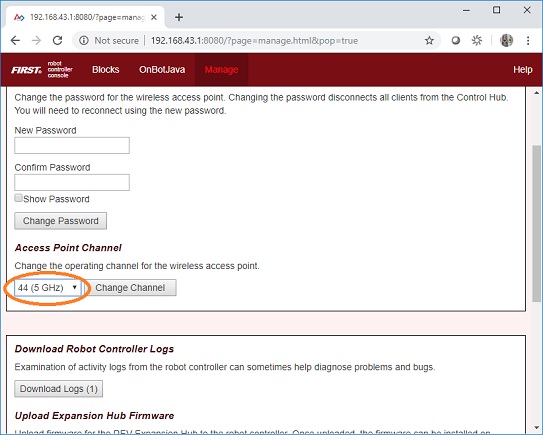
Task: Open the Chrome three-dot menu
Action: coord(528,41)
